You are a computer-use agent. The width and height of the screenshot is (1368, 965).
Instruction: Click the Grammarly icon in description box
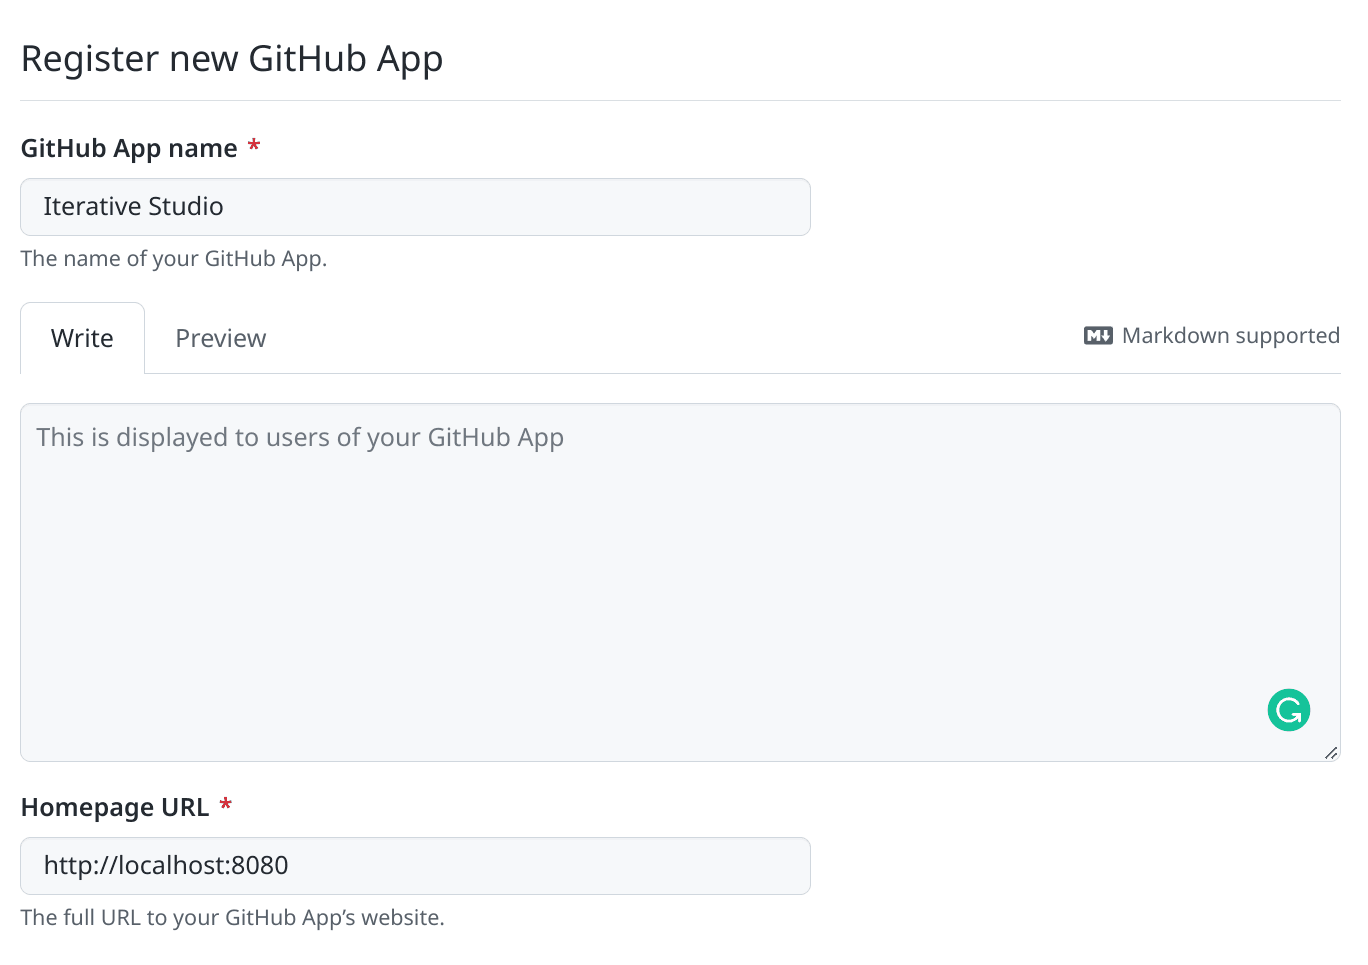[1289, 710]
